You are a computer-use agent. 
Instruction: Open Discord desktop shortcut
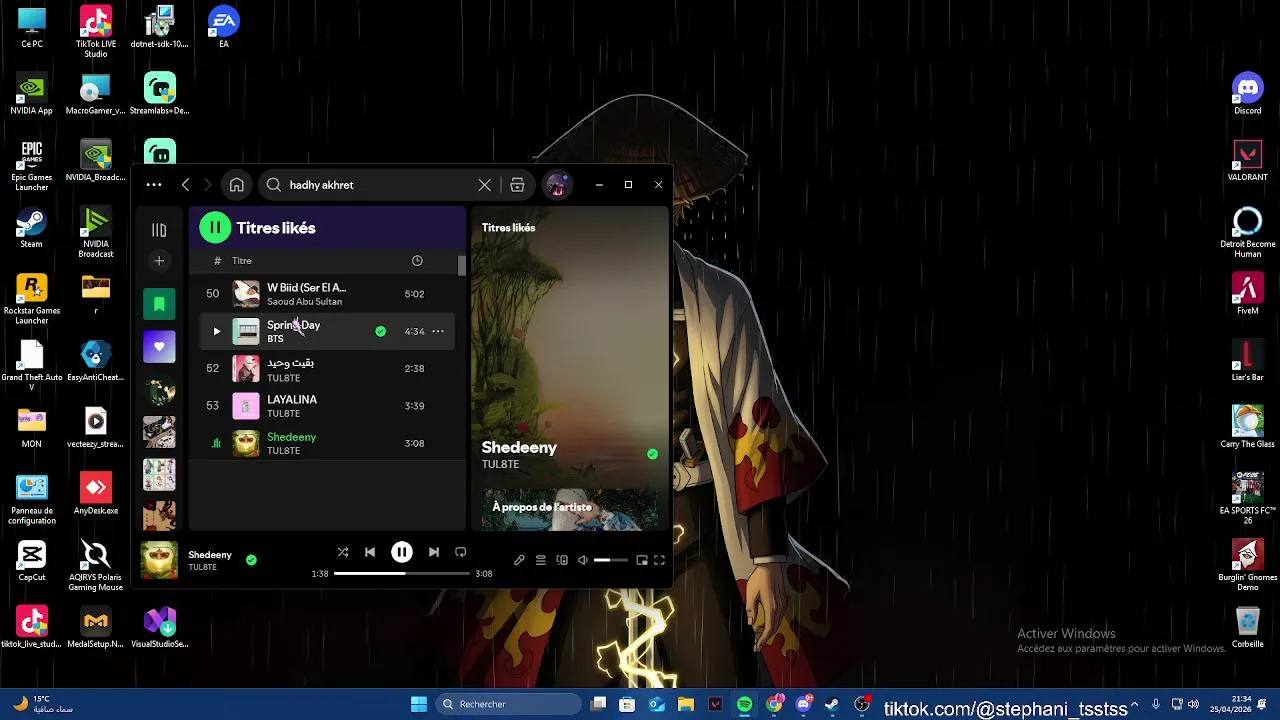[1247, 94]
